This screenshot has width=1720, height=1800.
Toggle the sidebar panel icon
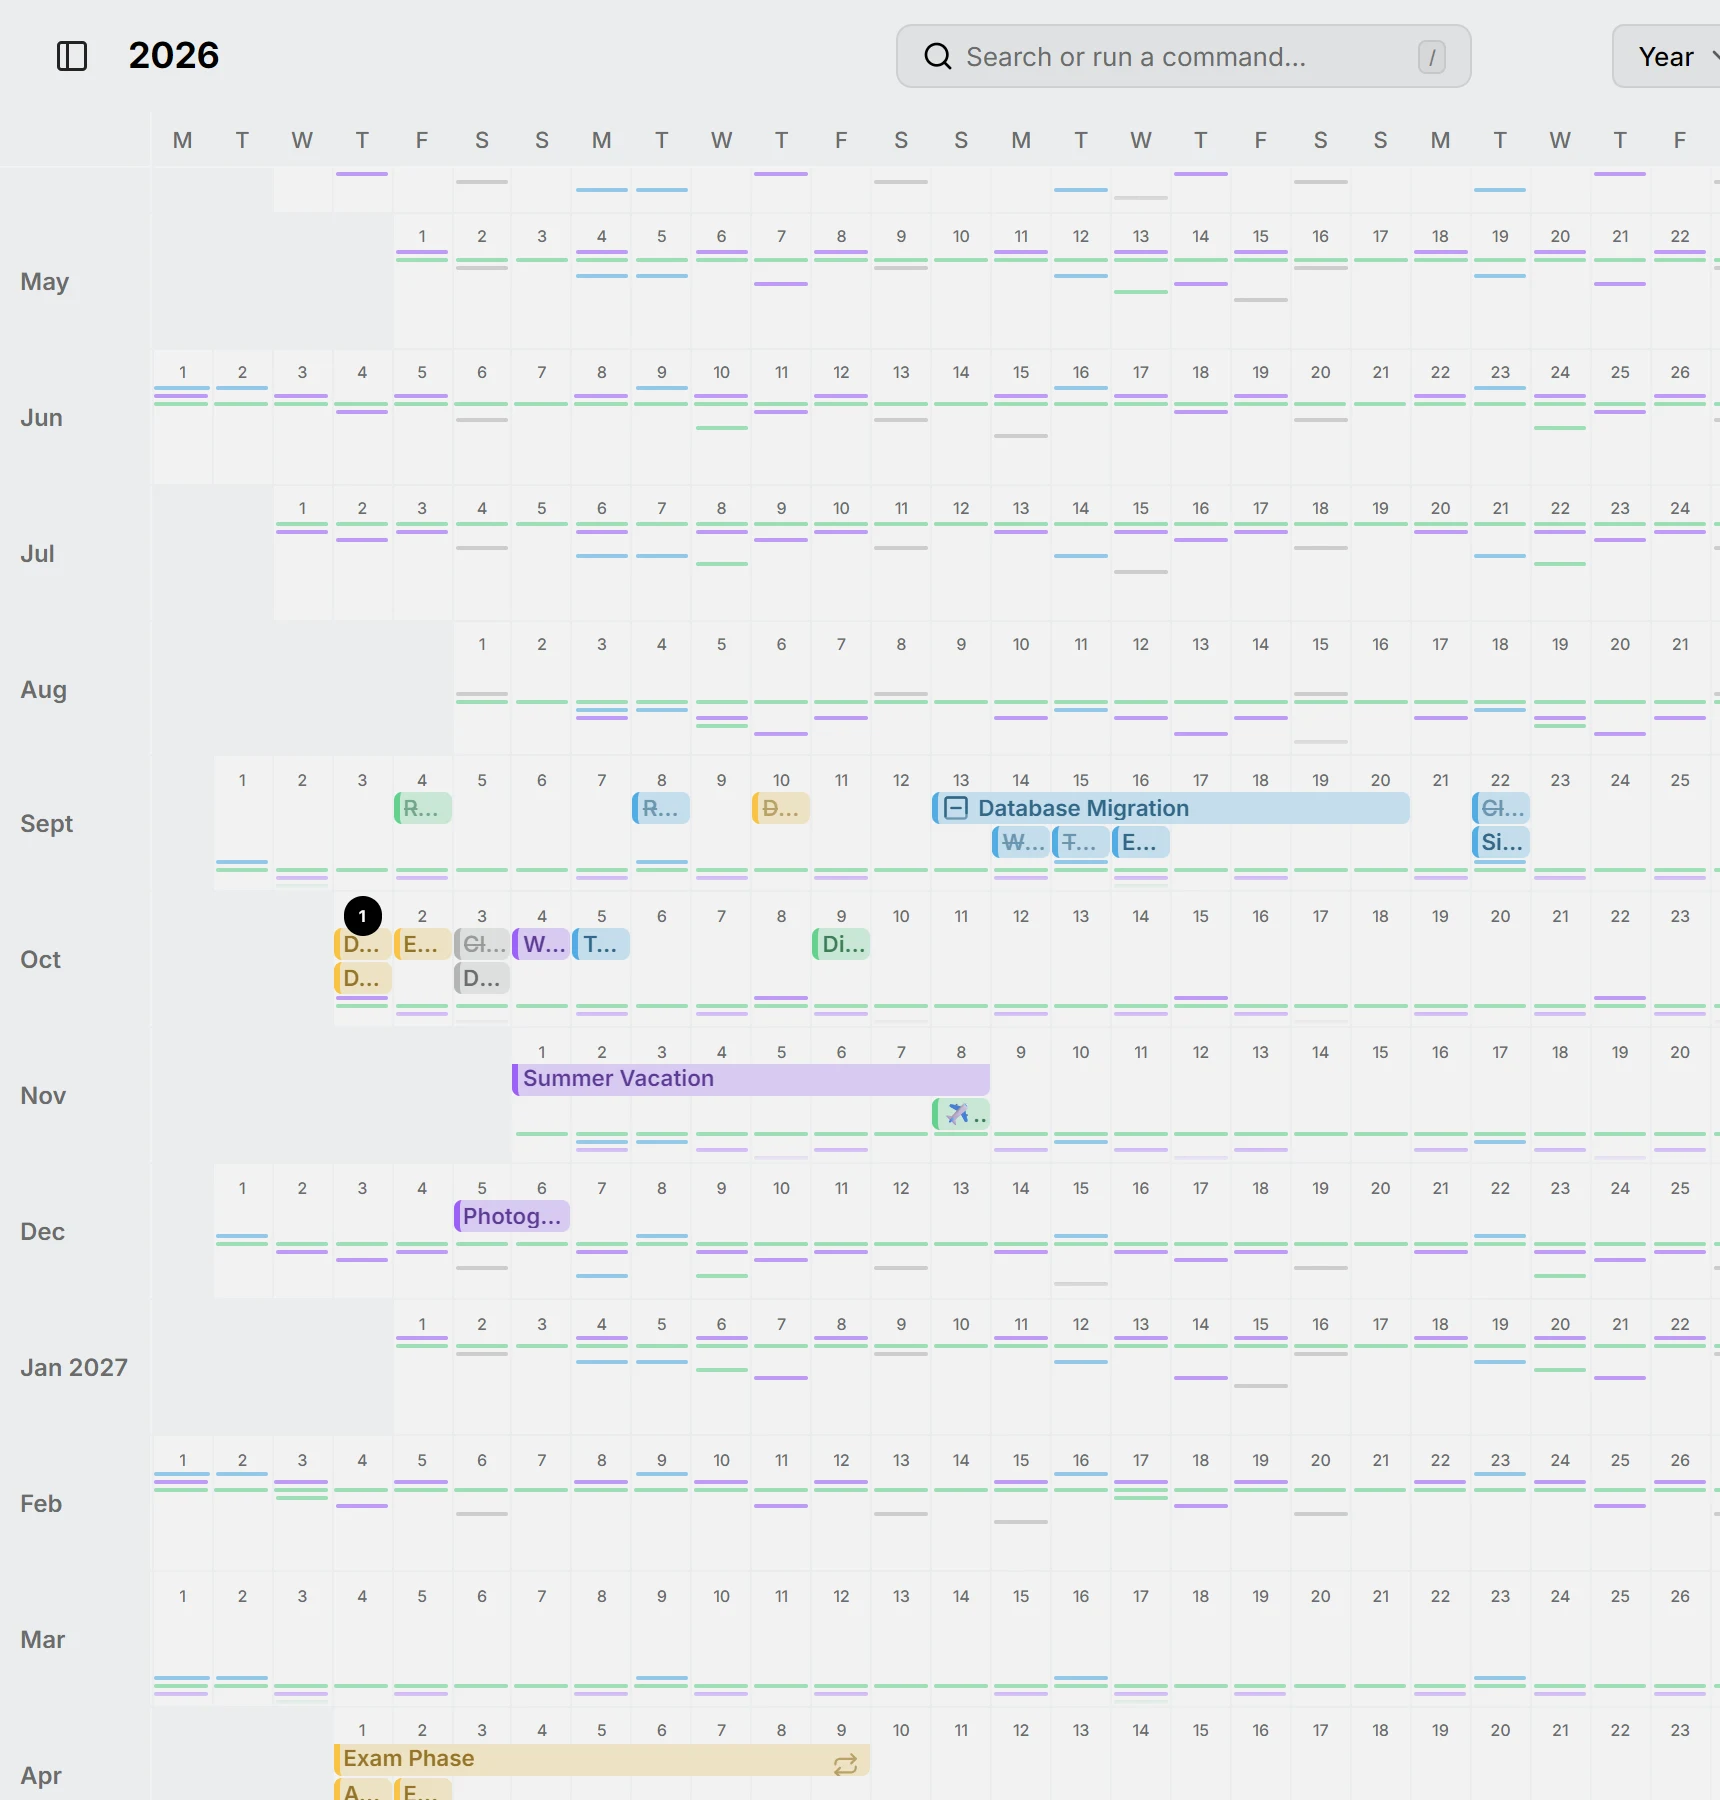[x=72, y=56]
